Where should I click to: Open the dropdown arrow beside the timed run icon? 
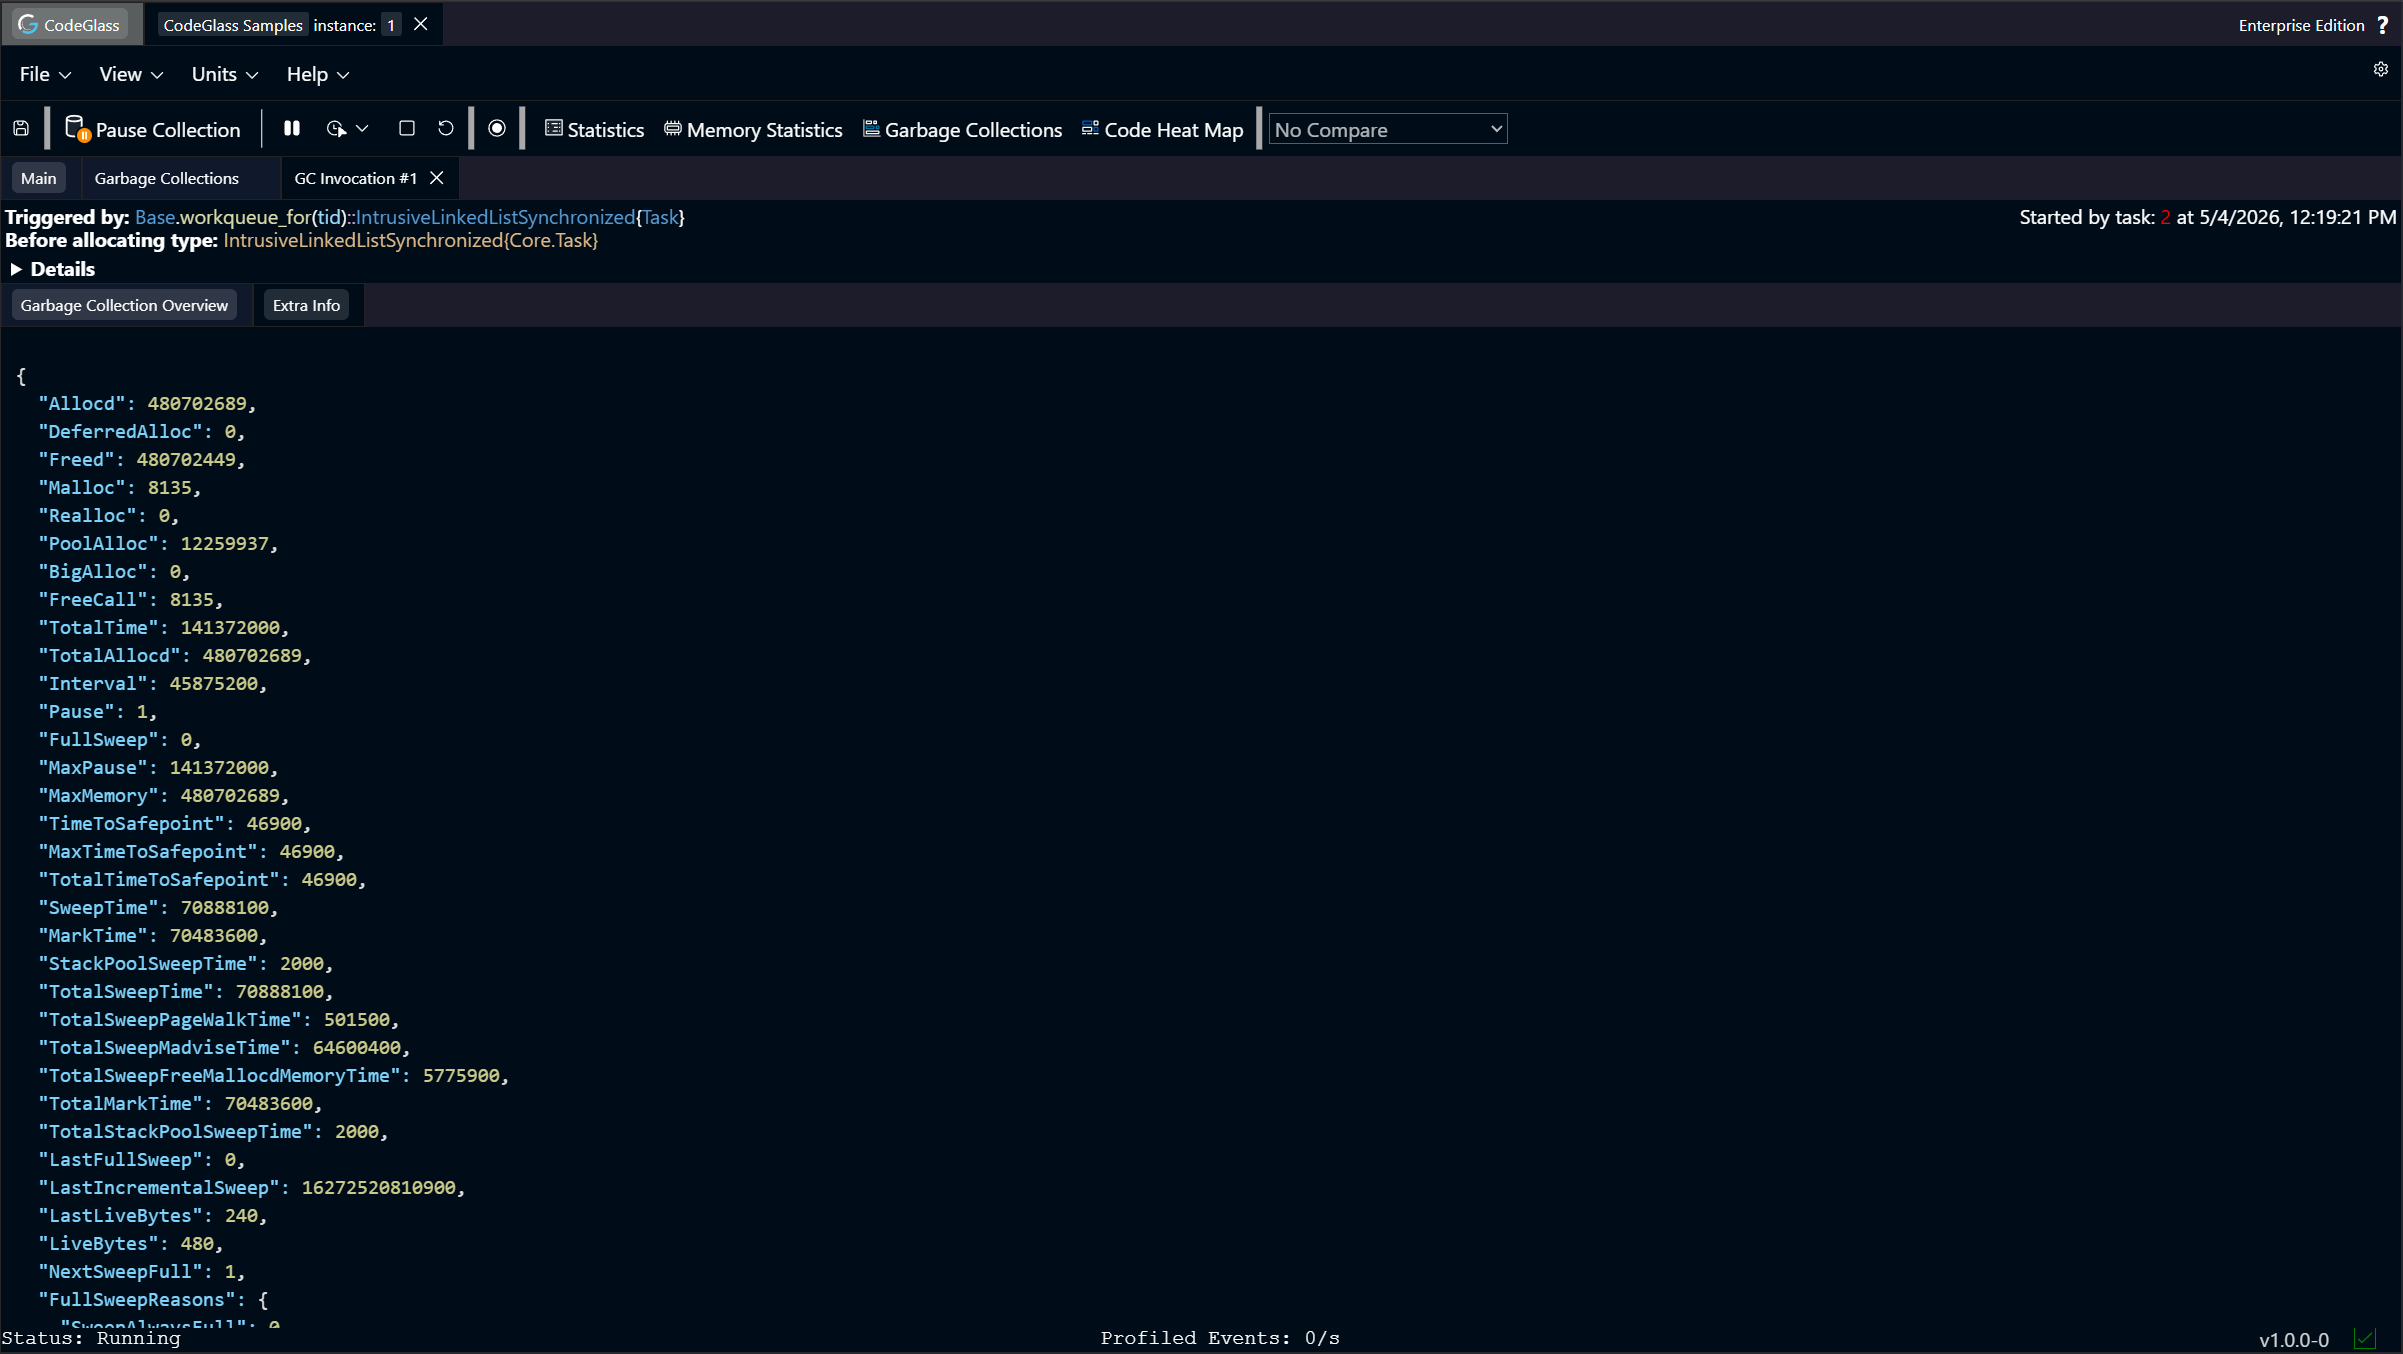(x=363, y=129)
